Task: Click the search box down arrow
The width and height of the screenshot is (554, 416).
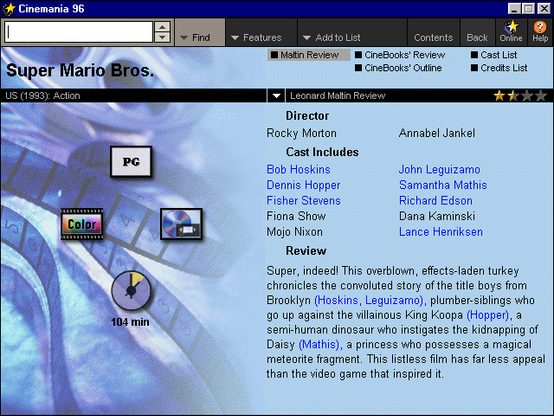Action: point(162,37)
